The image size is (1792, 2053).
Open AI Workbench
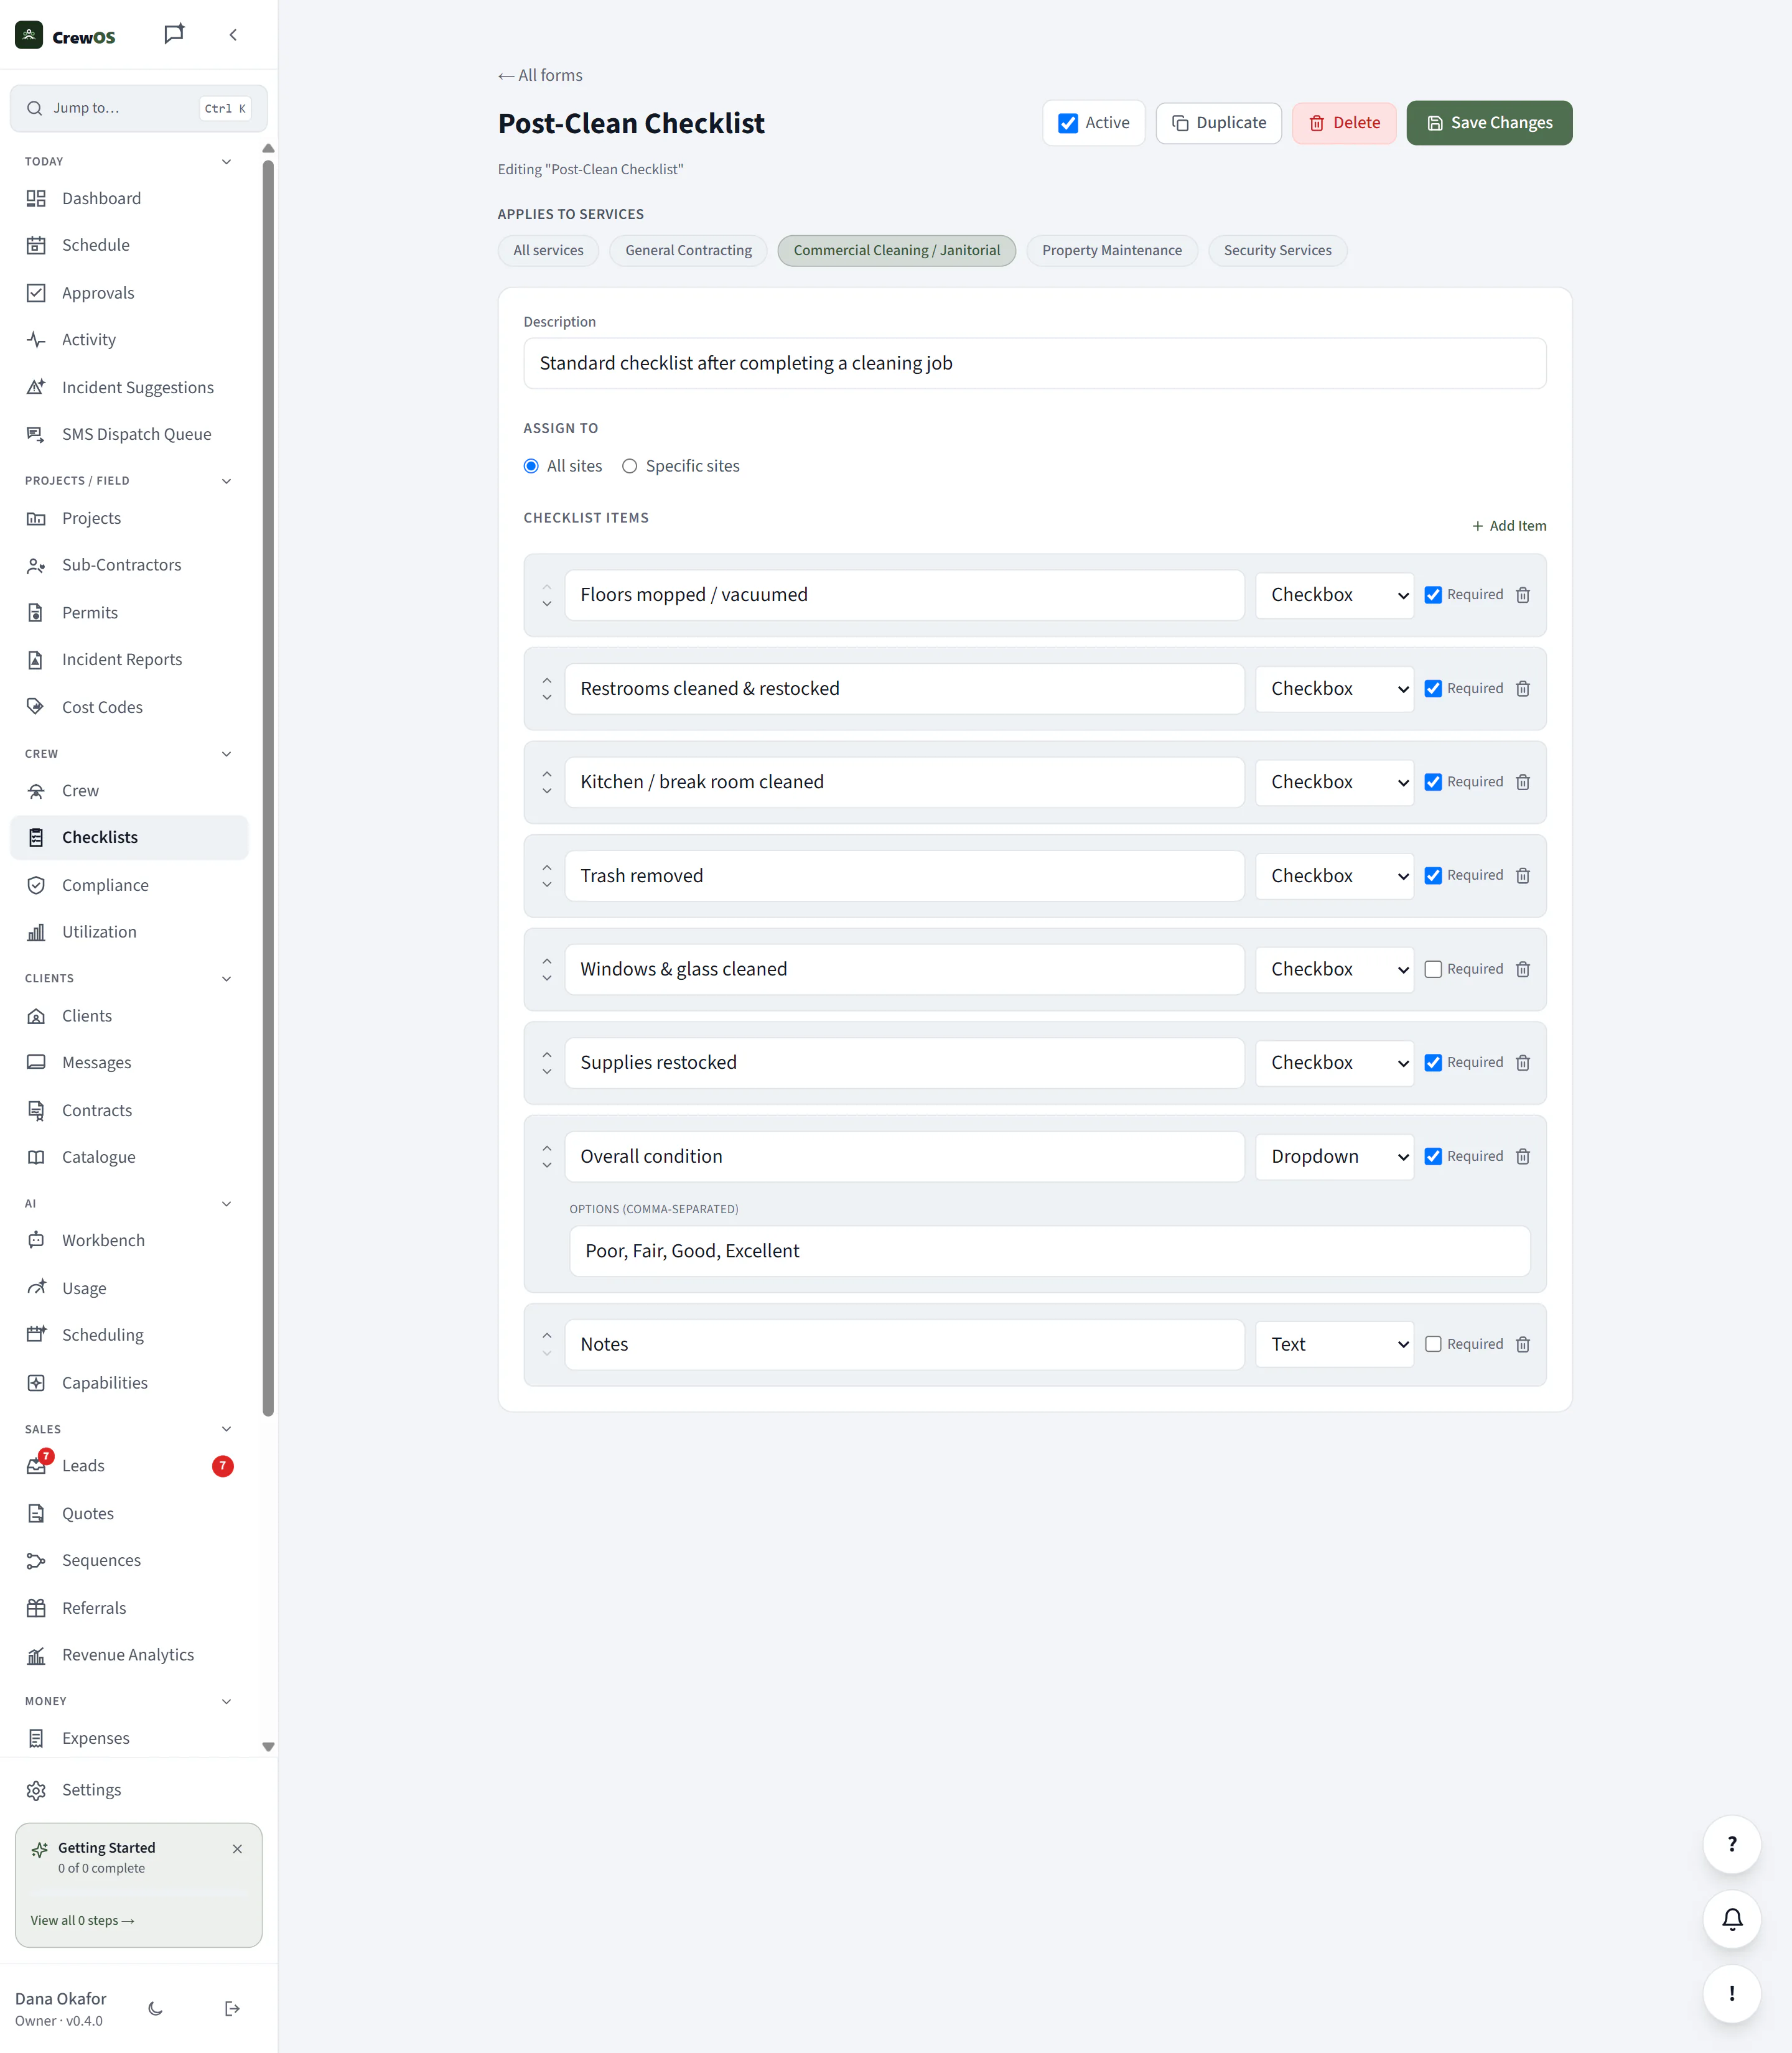click(129, 1240)
